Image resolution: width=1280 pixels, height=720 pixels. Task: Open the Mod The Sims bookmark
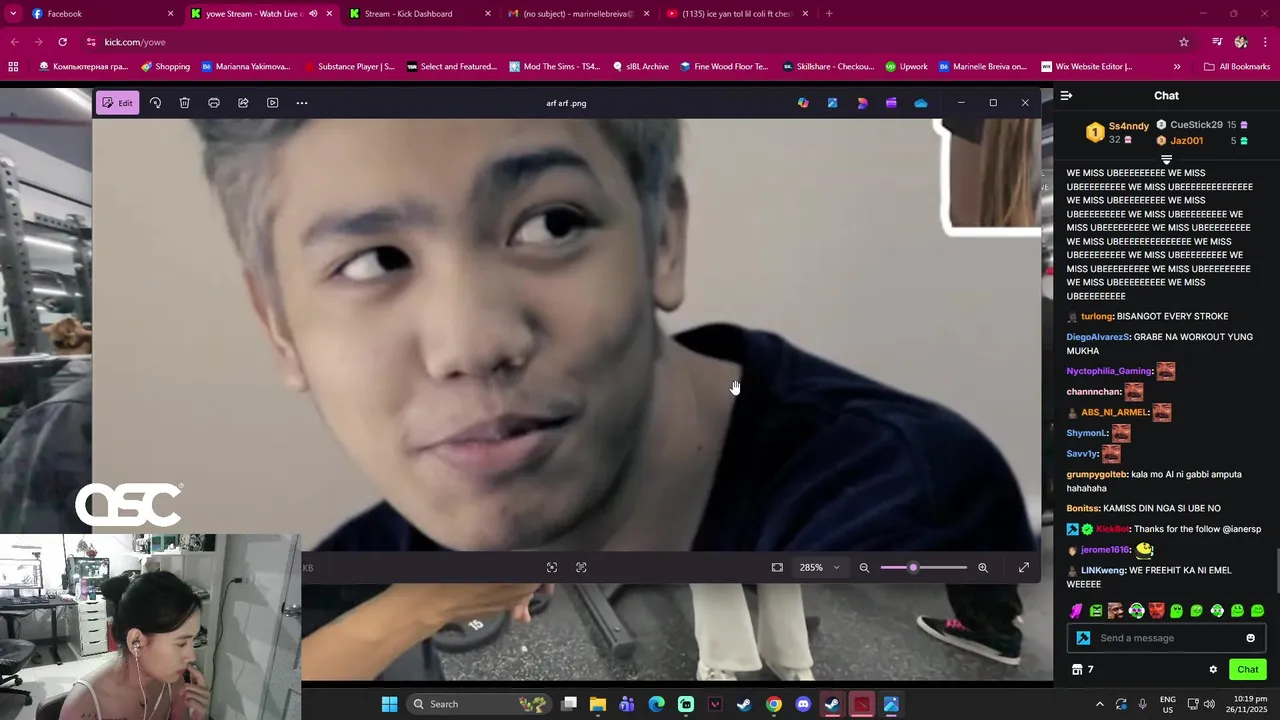click(555, 67)
